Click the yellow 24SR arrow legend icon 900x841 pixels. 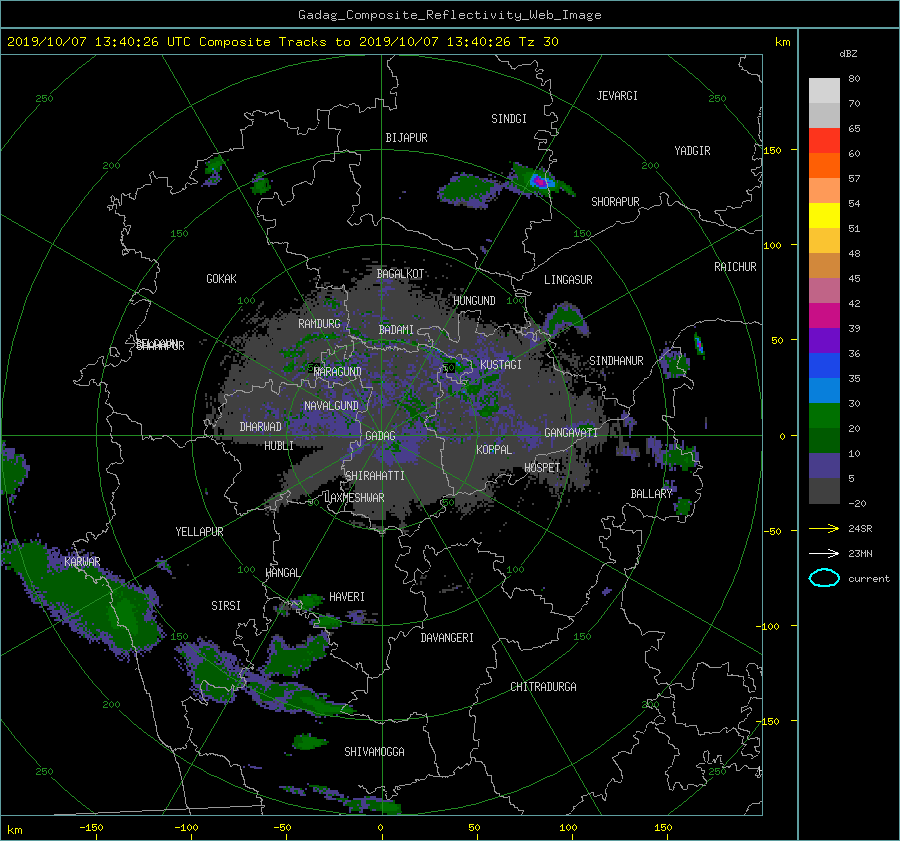tap(824, 529)
